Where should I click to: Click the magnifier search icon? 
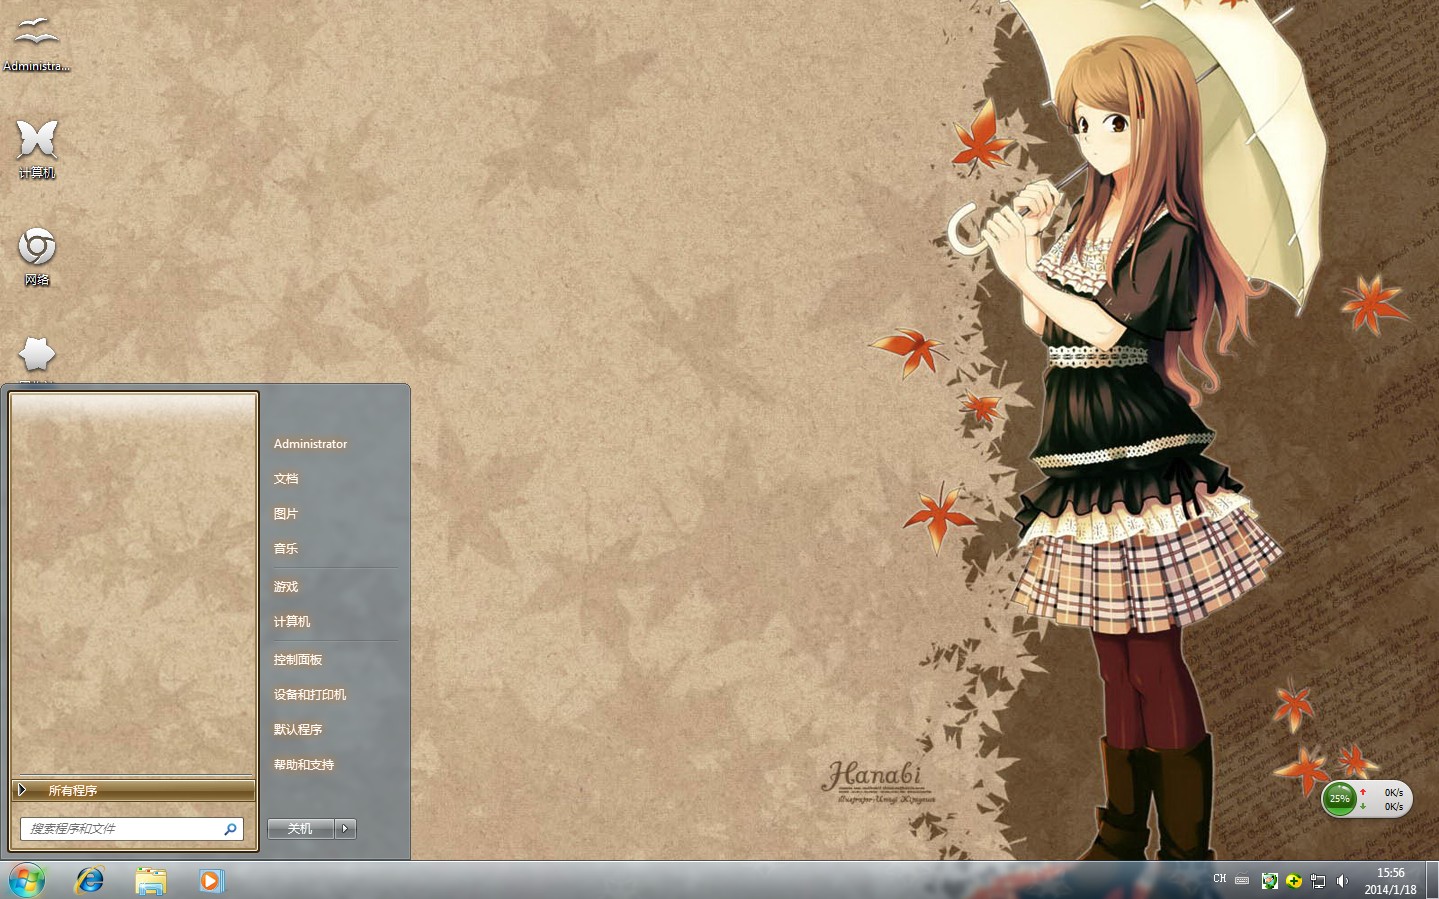(230, 829)
